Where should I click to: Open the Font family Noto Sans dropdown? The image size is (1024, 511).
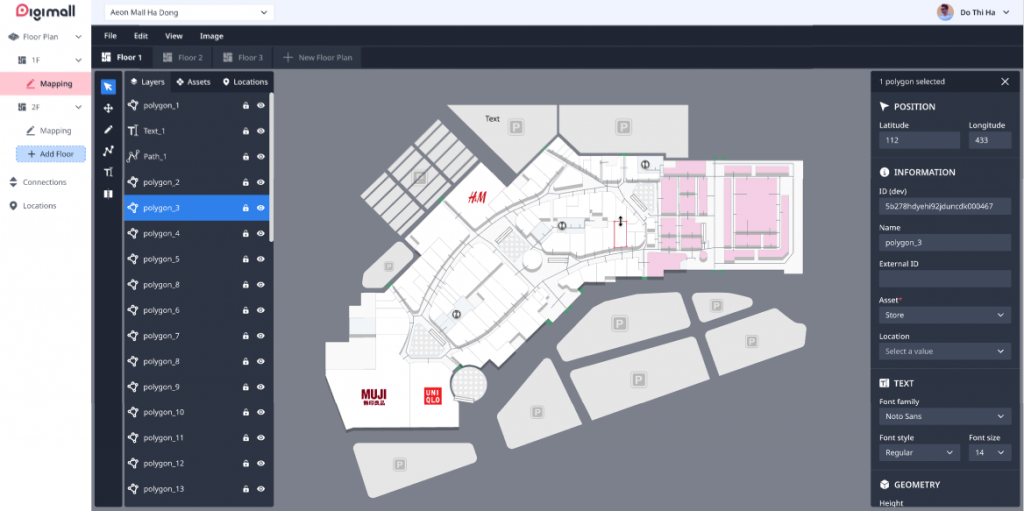coord(945,416)
